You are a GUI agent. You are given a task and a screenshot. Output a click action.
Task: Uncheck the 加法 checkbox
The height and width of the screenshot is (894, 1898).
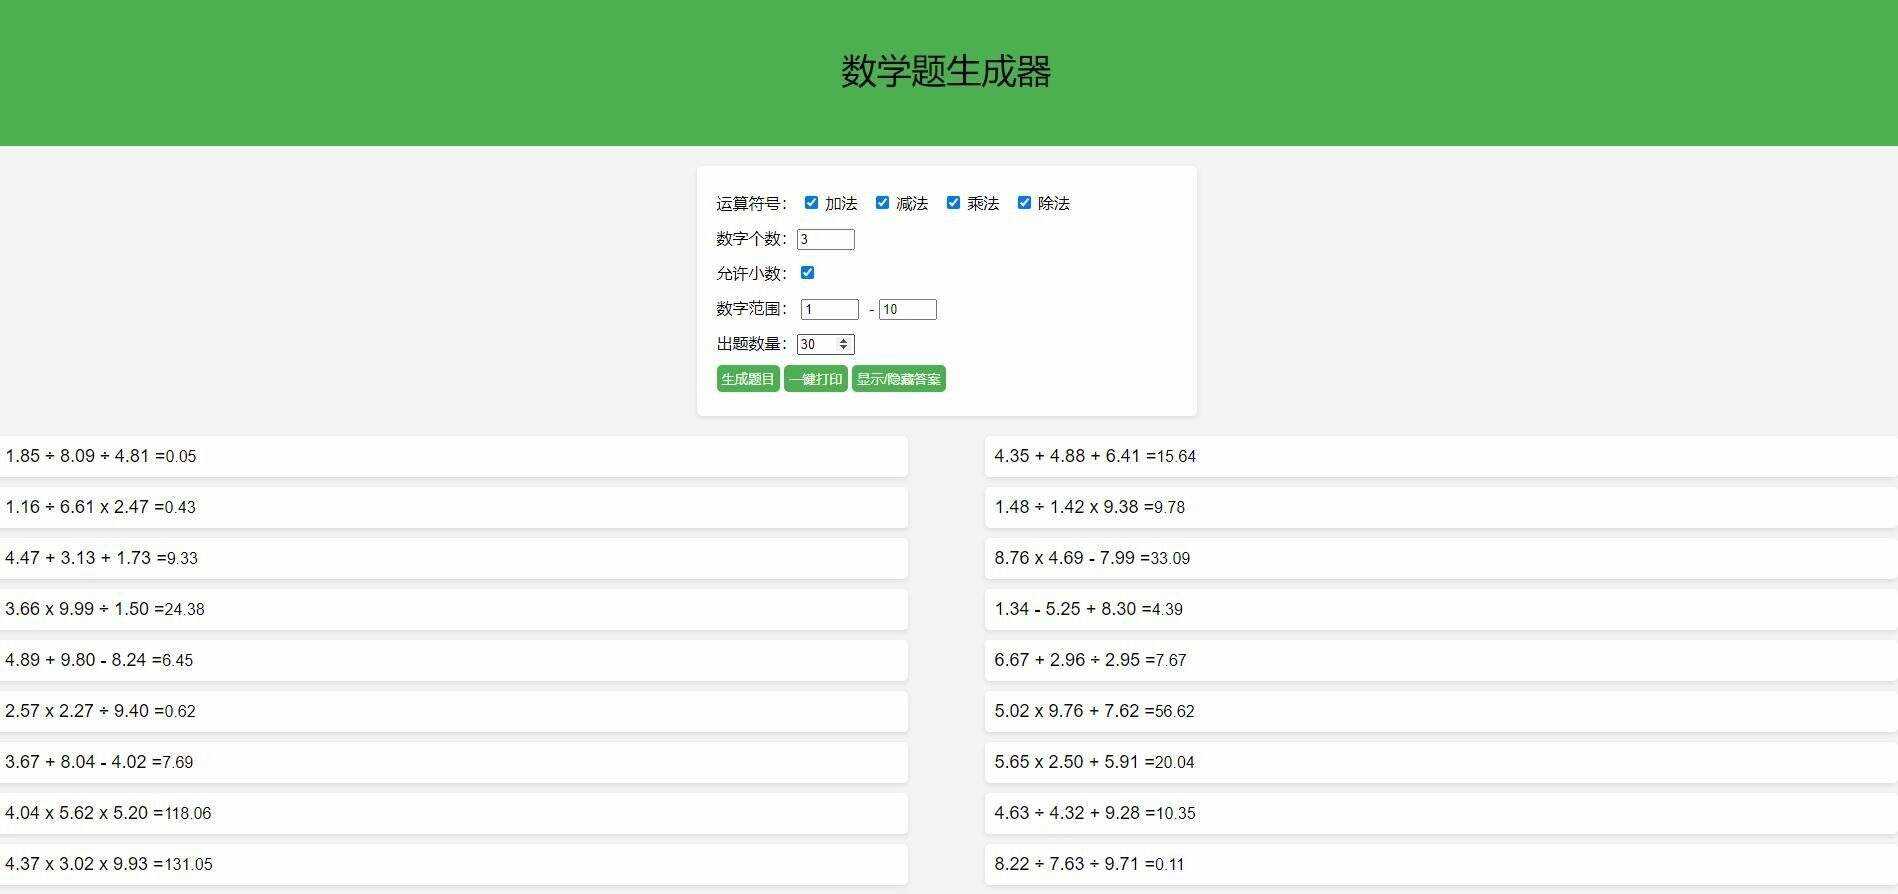(811, 203)
